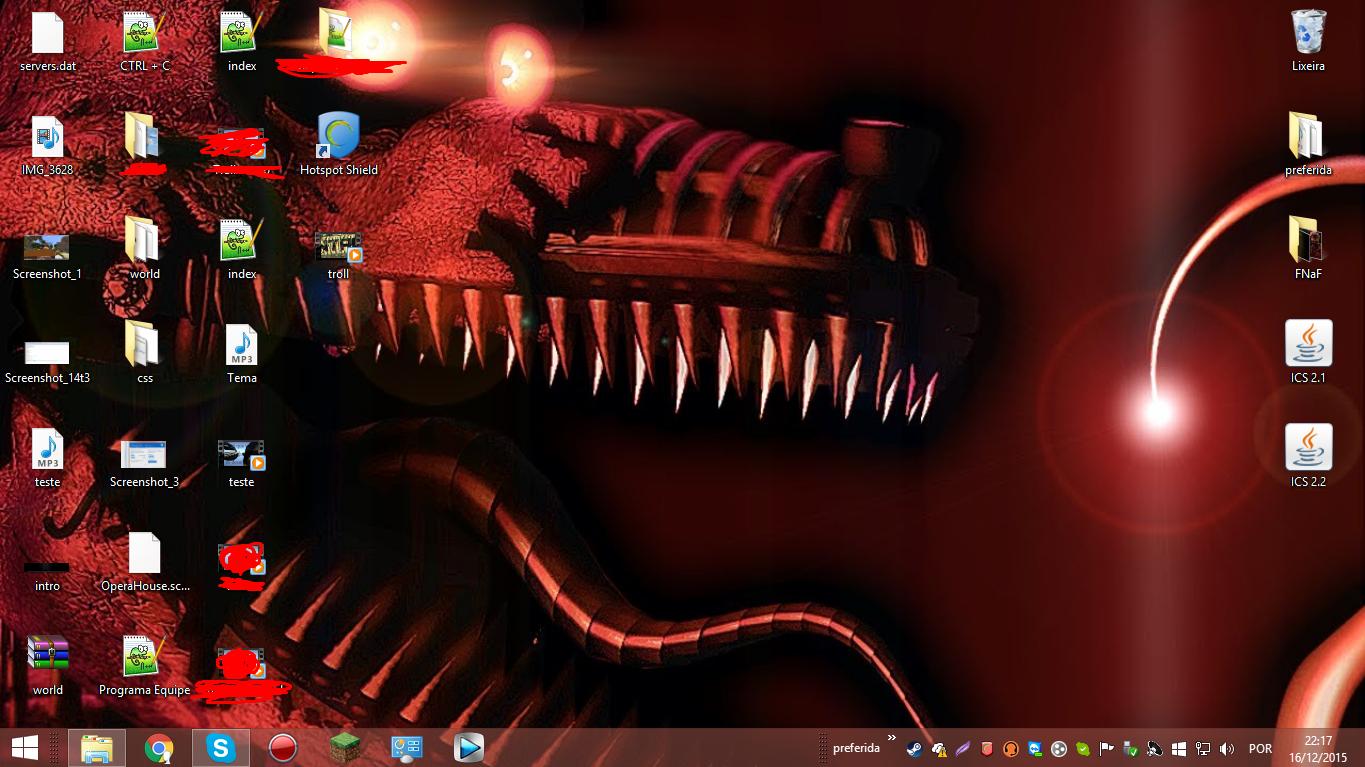
Task: Select the IMG_3628 media file
Action: [x=47, y=144]
